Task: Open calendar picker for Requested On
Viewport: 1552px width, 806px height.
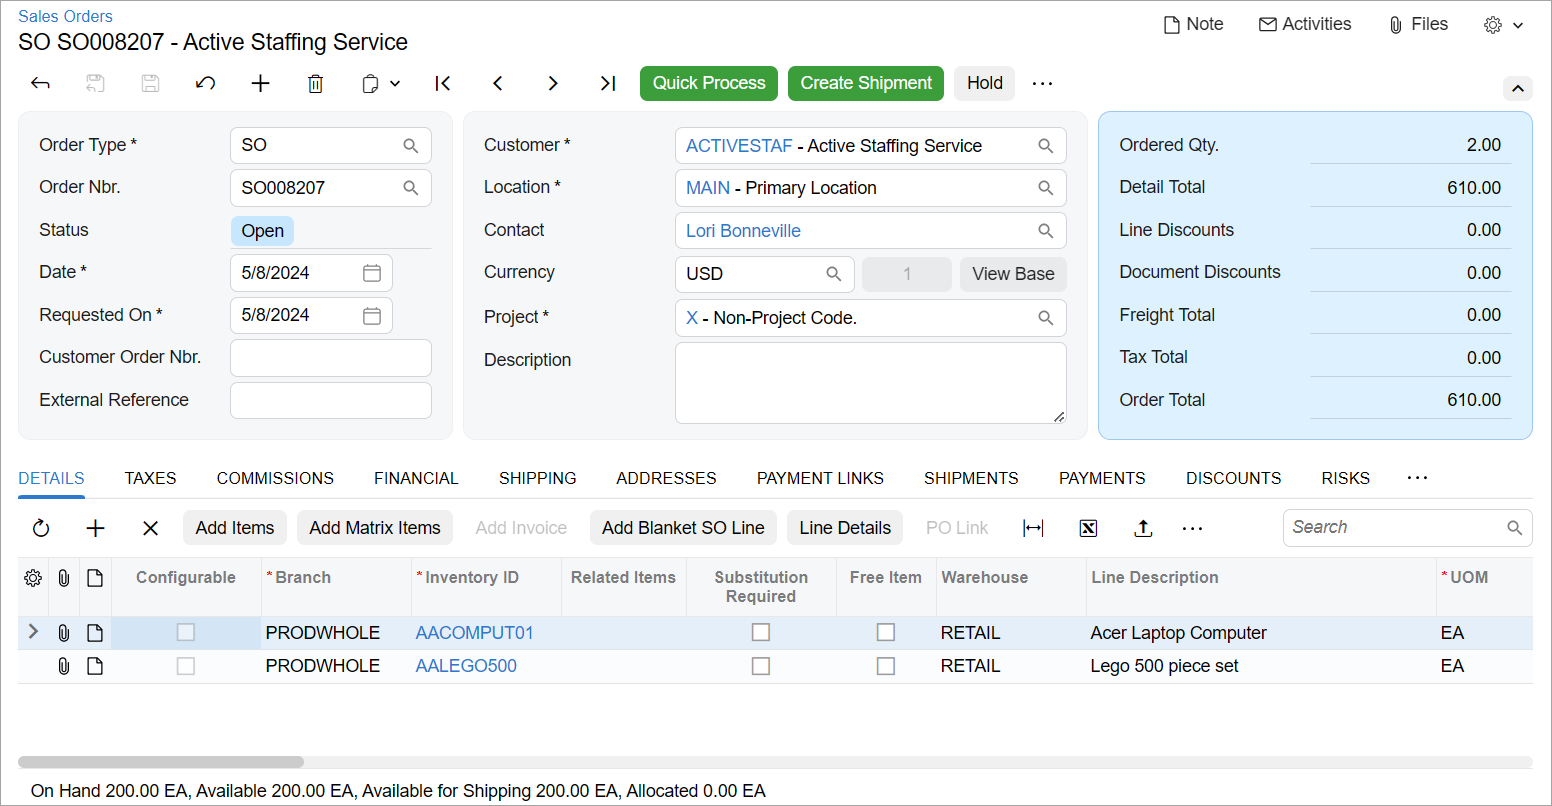Action: (371, 316)
